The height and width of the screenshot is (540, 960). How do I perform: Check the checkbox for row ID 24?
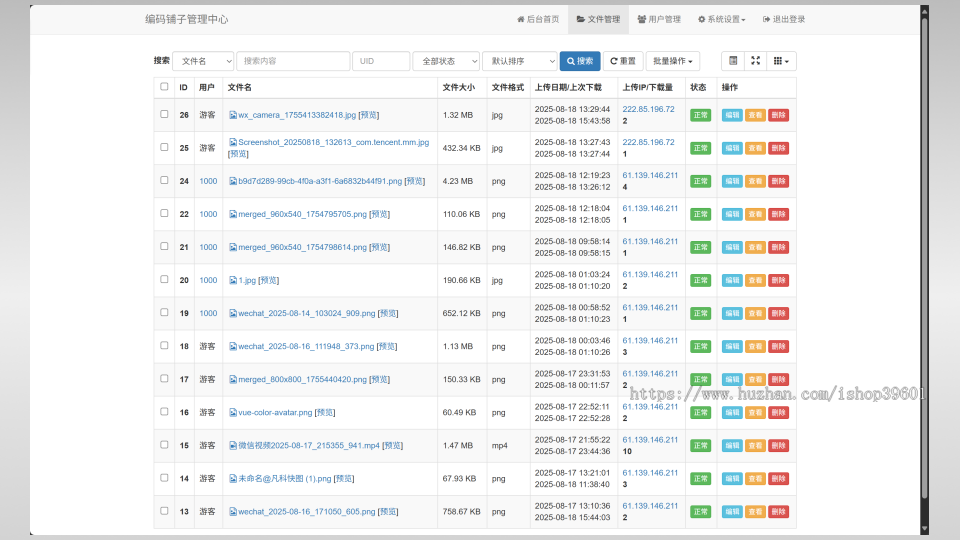[x=164, y=180]
